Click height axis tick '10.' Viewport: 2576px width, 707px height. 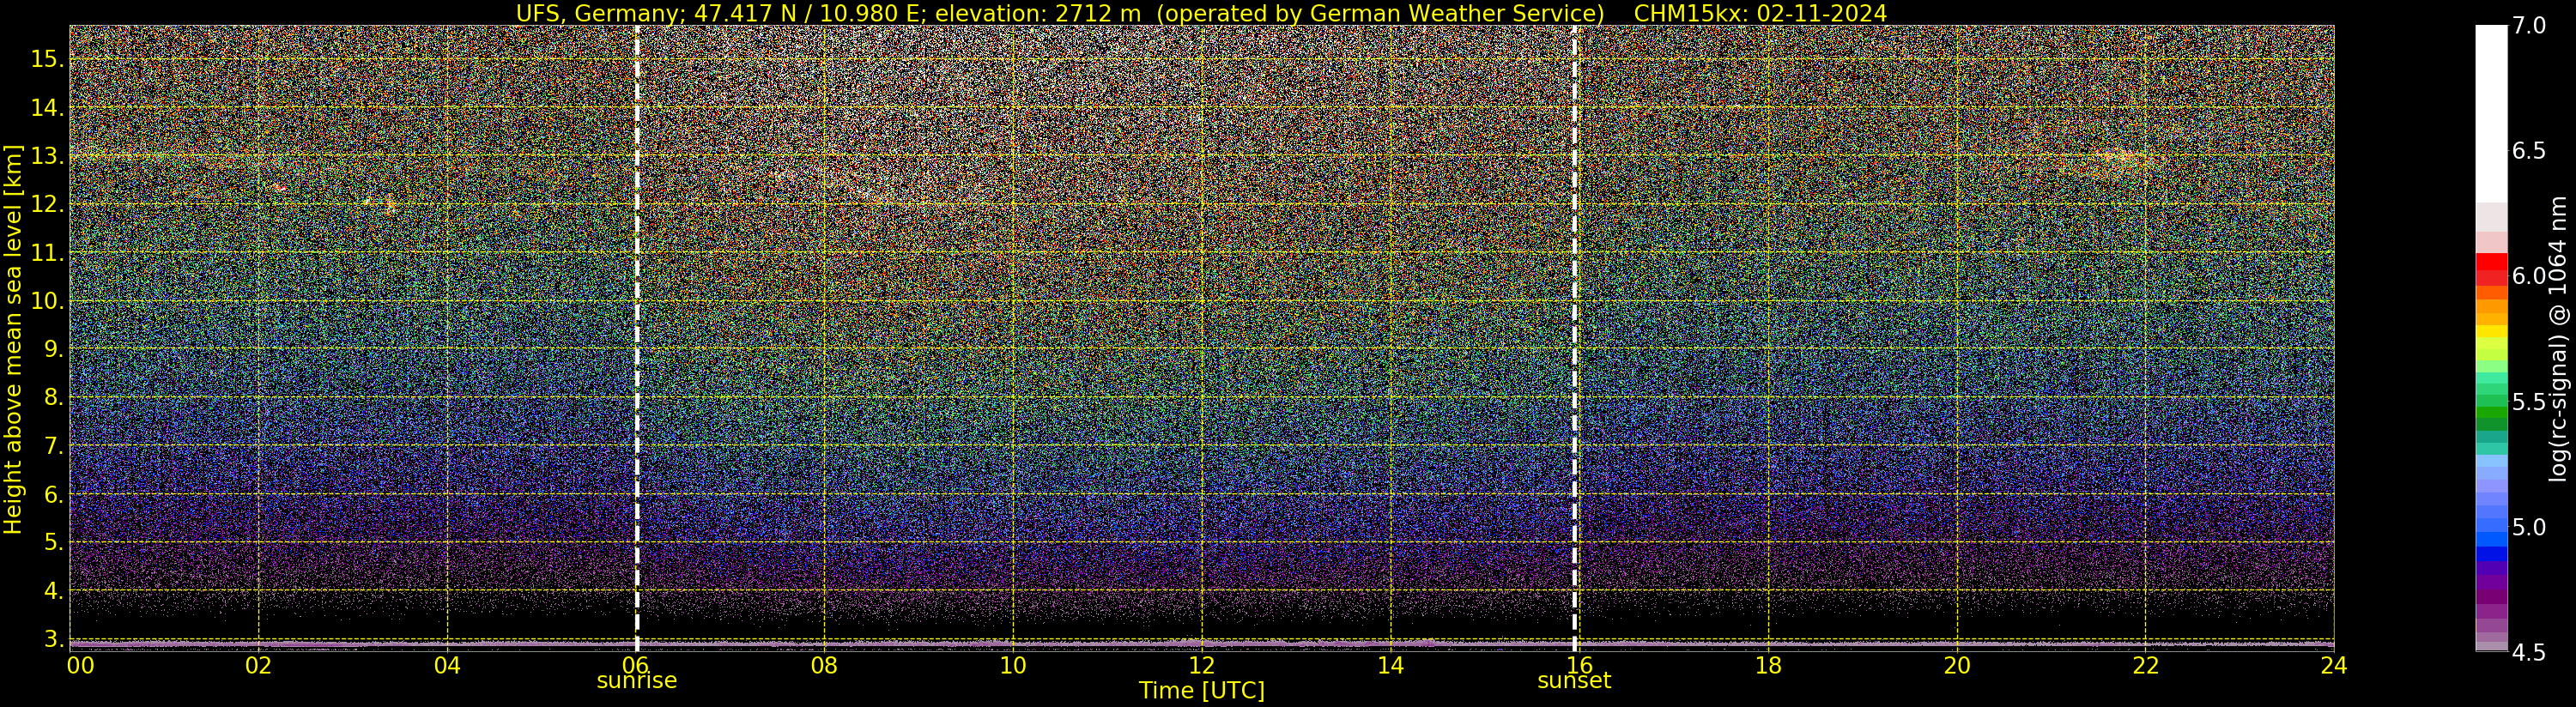[x=47, y=301]
